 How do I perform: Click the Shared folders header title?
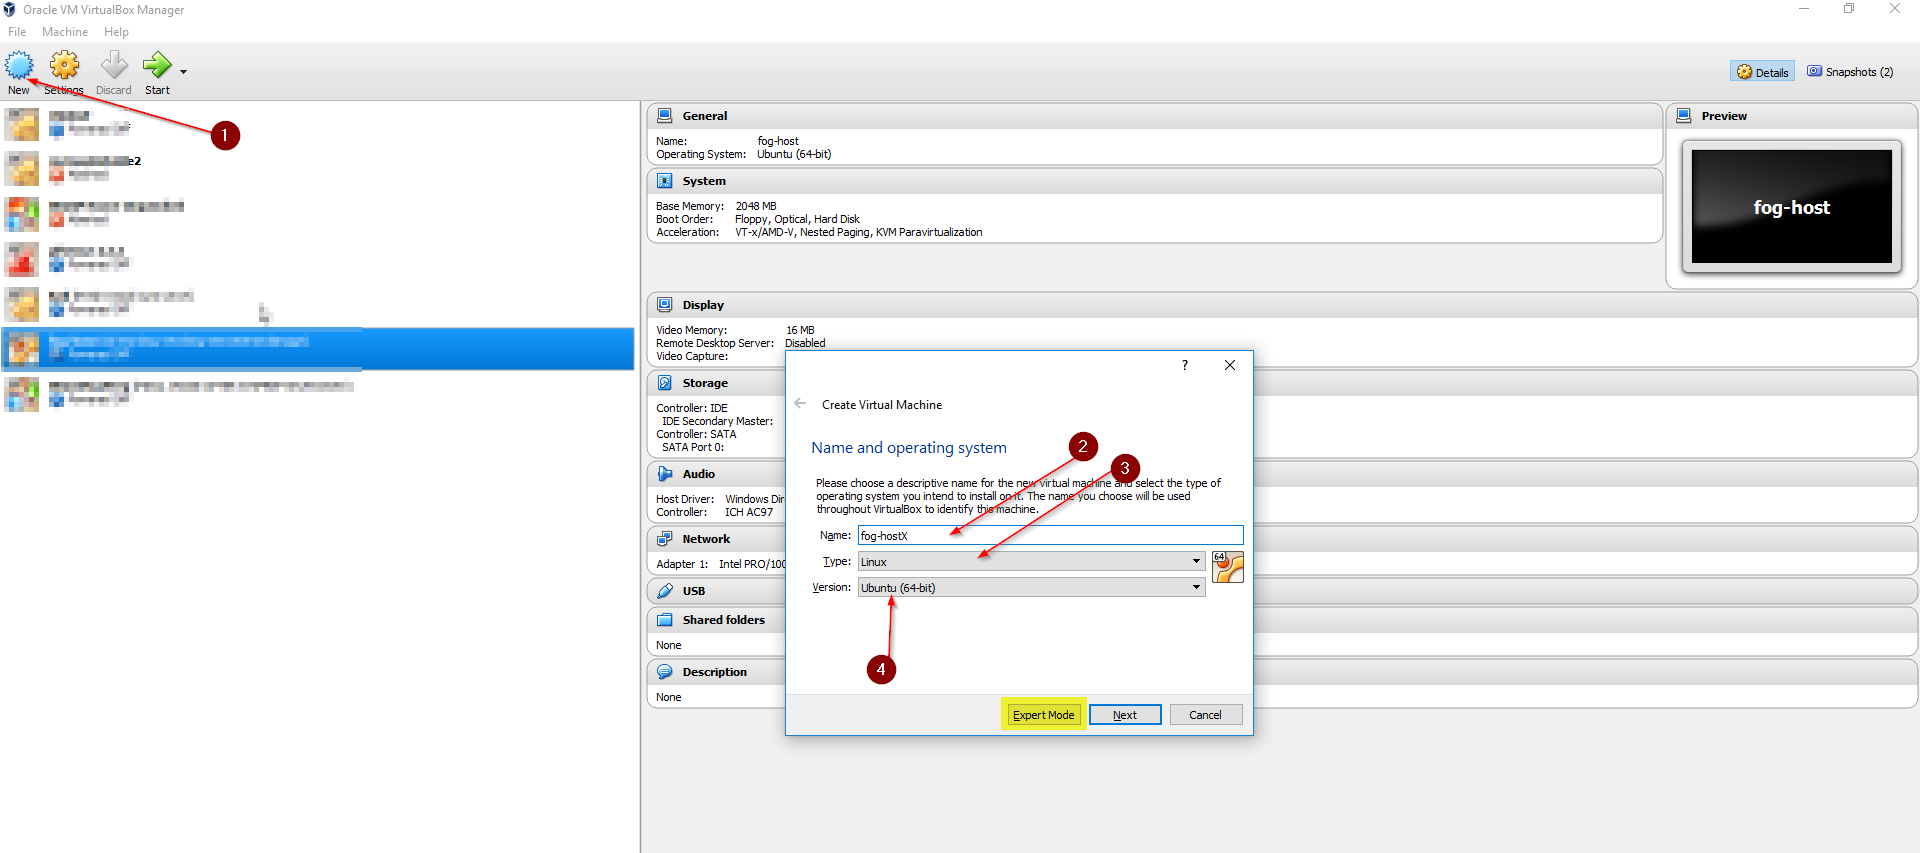(x=724, y=620)
